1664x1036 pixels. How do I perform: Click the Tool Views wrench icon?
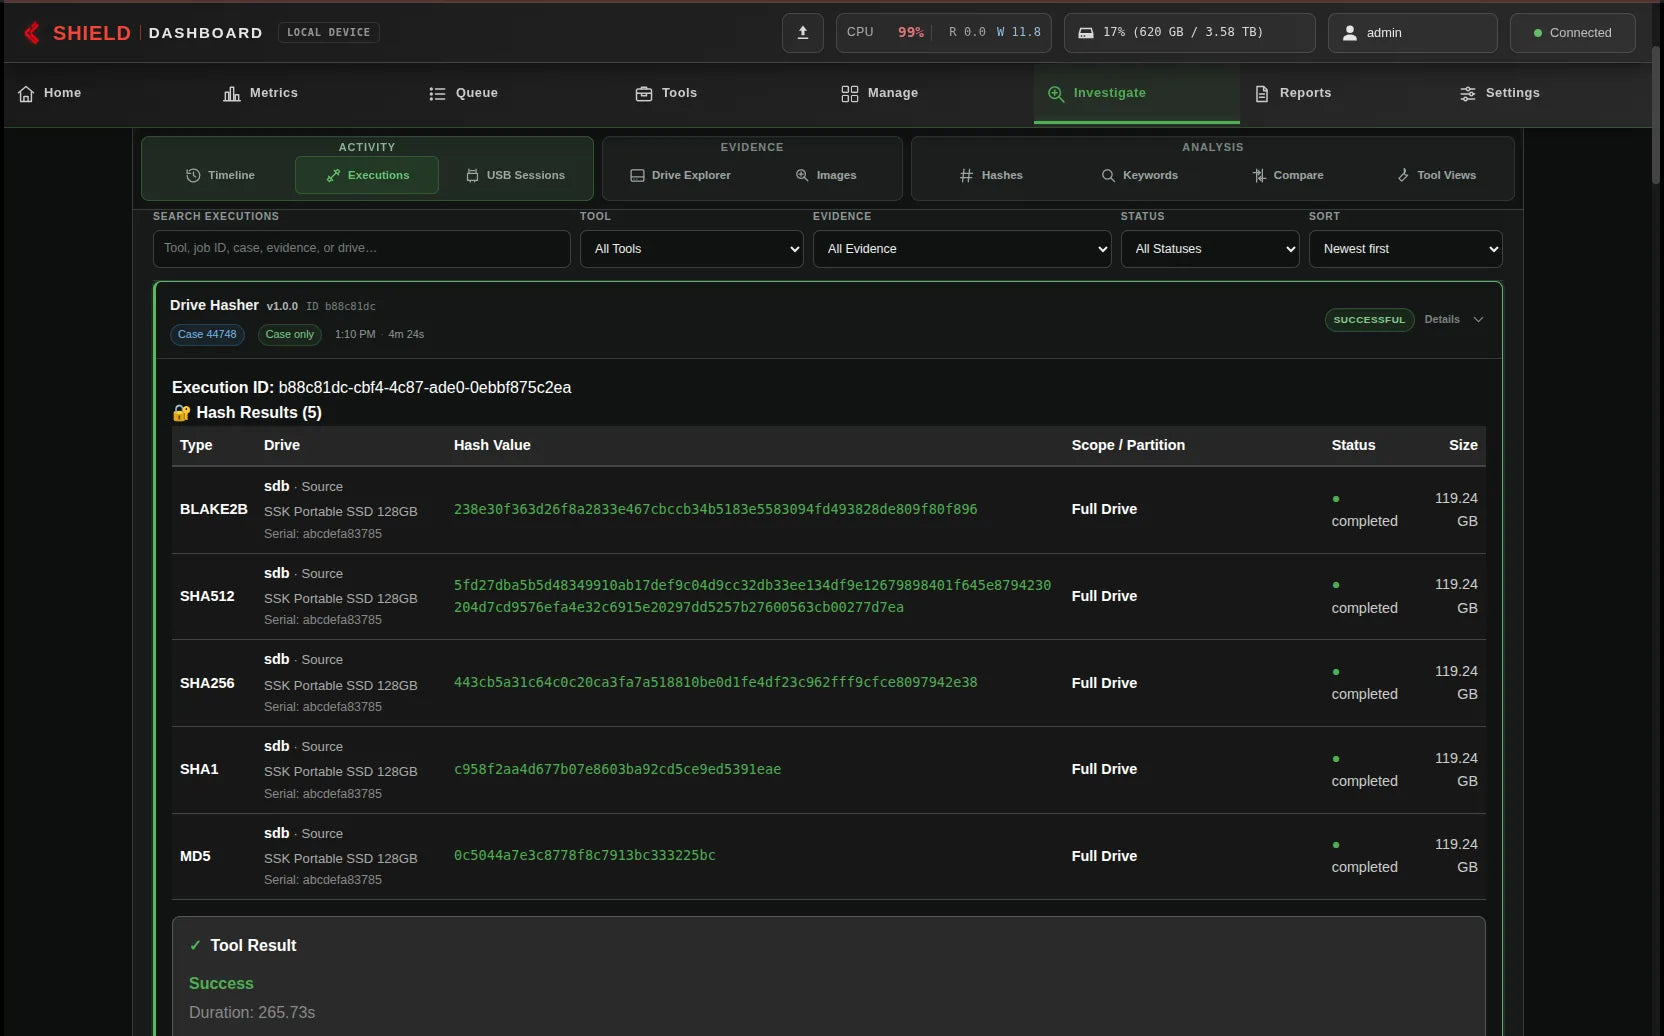[x=1403, y=175]
